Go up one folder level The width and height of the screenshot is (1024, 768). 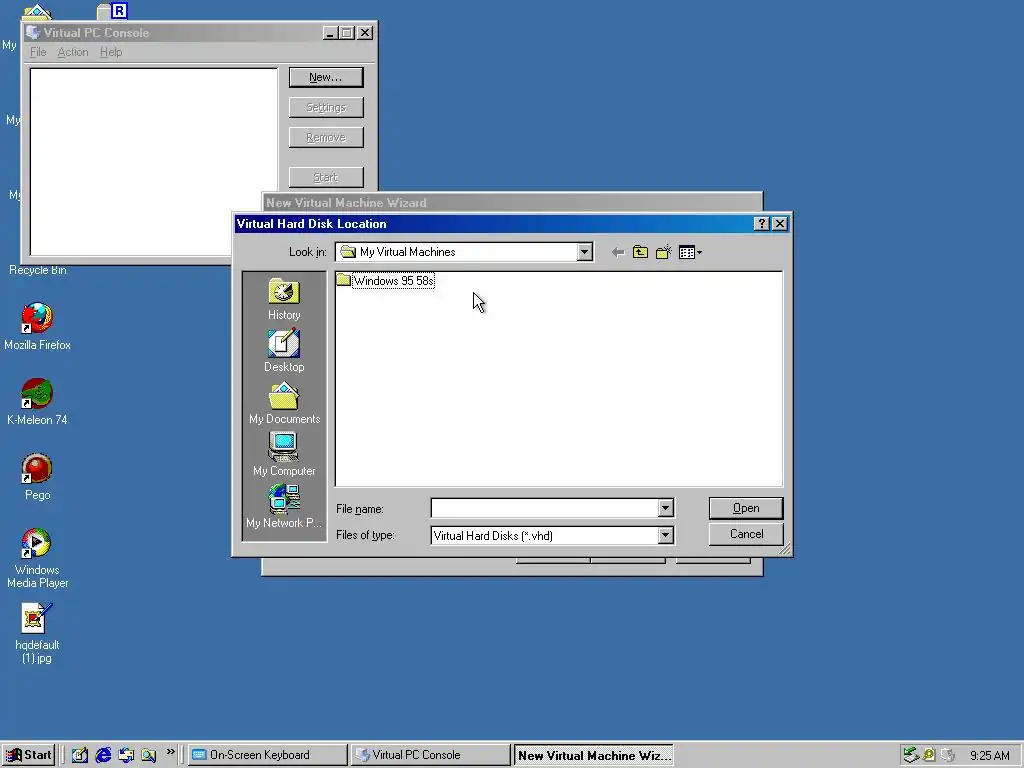pyautogui.click(x=640, y=252)
